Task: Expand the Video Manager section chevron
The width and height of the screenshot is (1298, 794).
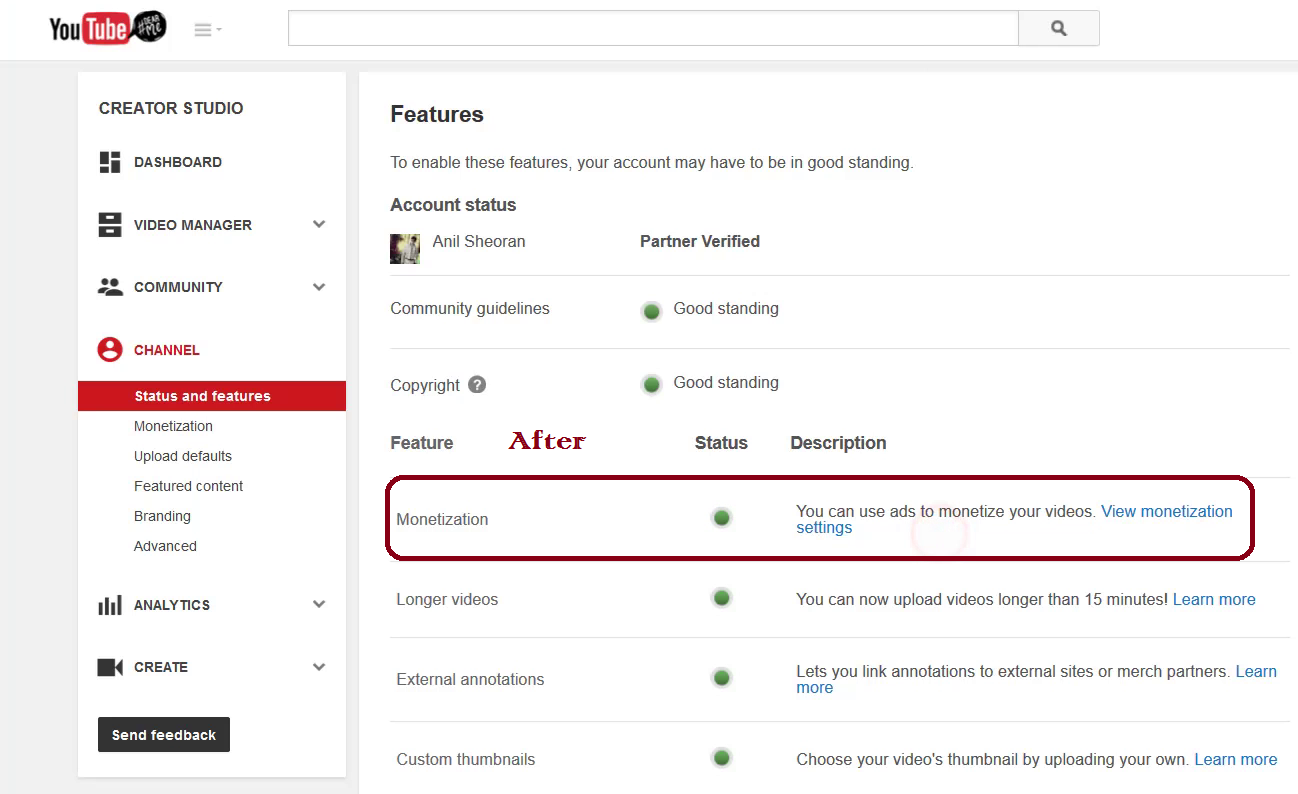Action: pyautogui.click(x=319, y=225)
